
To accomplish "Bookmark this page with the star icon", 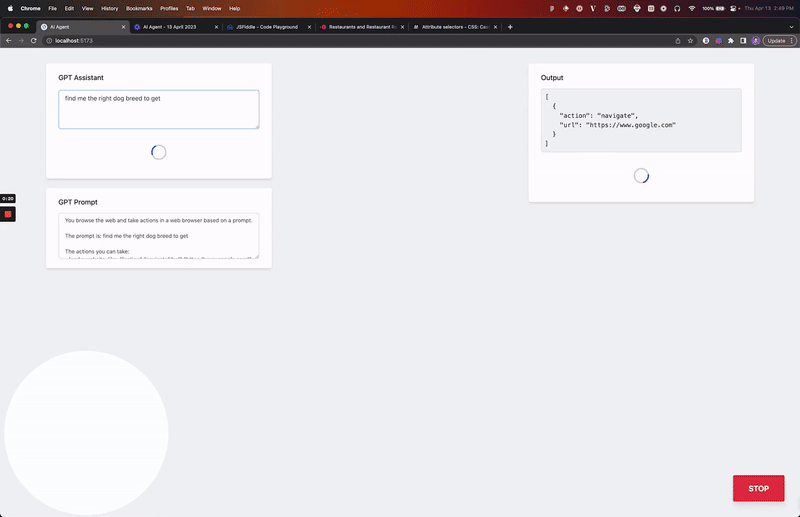I will click(690, 41).
